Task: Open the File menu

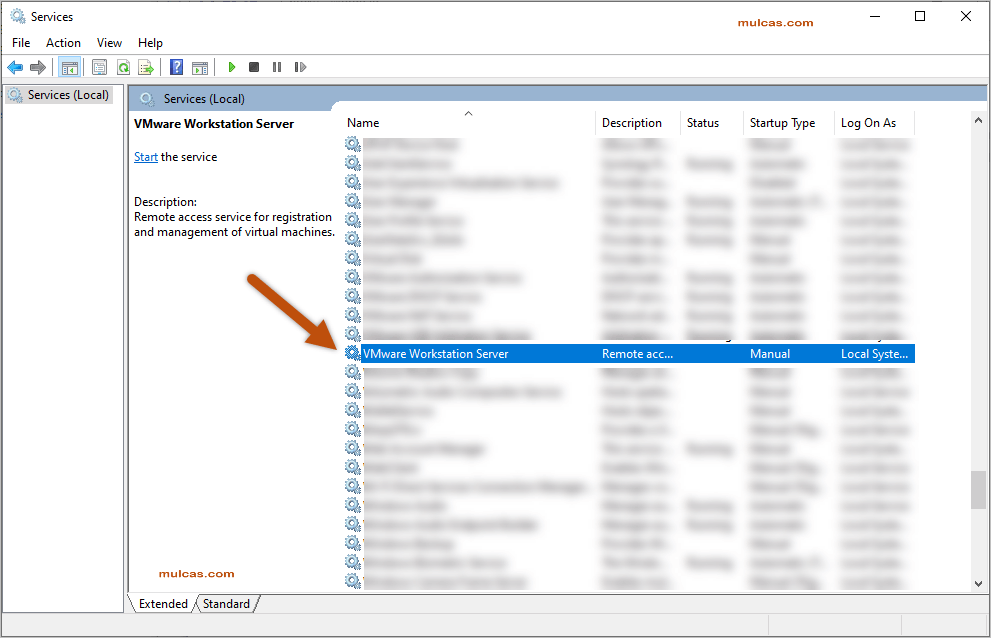Action: click(x=21, y=43)
